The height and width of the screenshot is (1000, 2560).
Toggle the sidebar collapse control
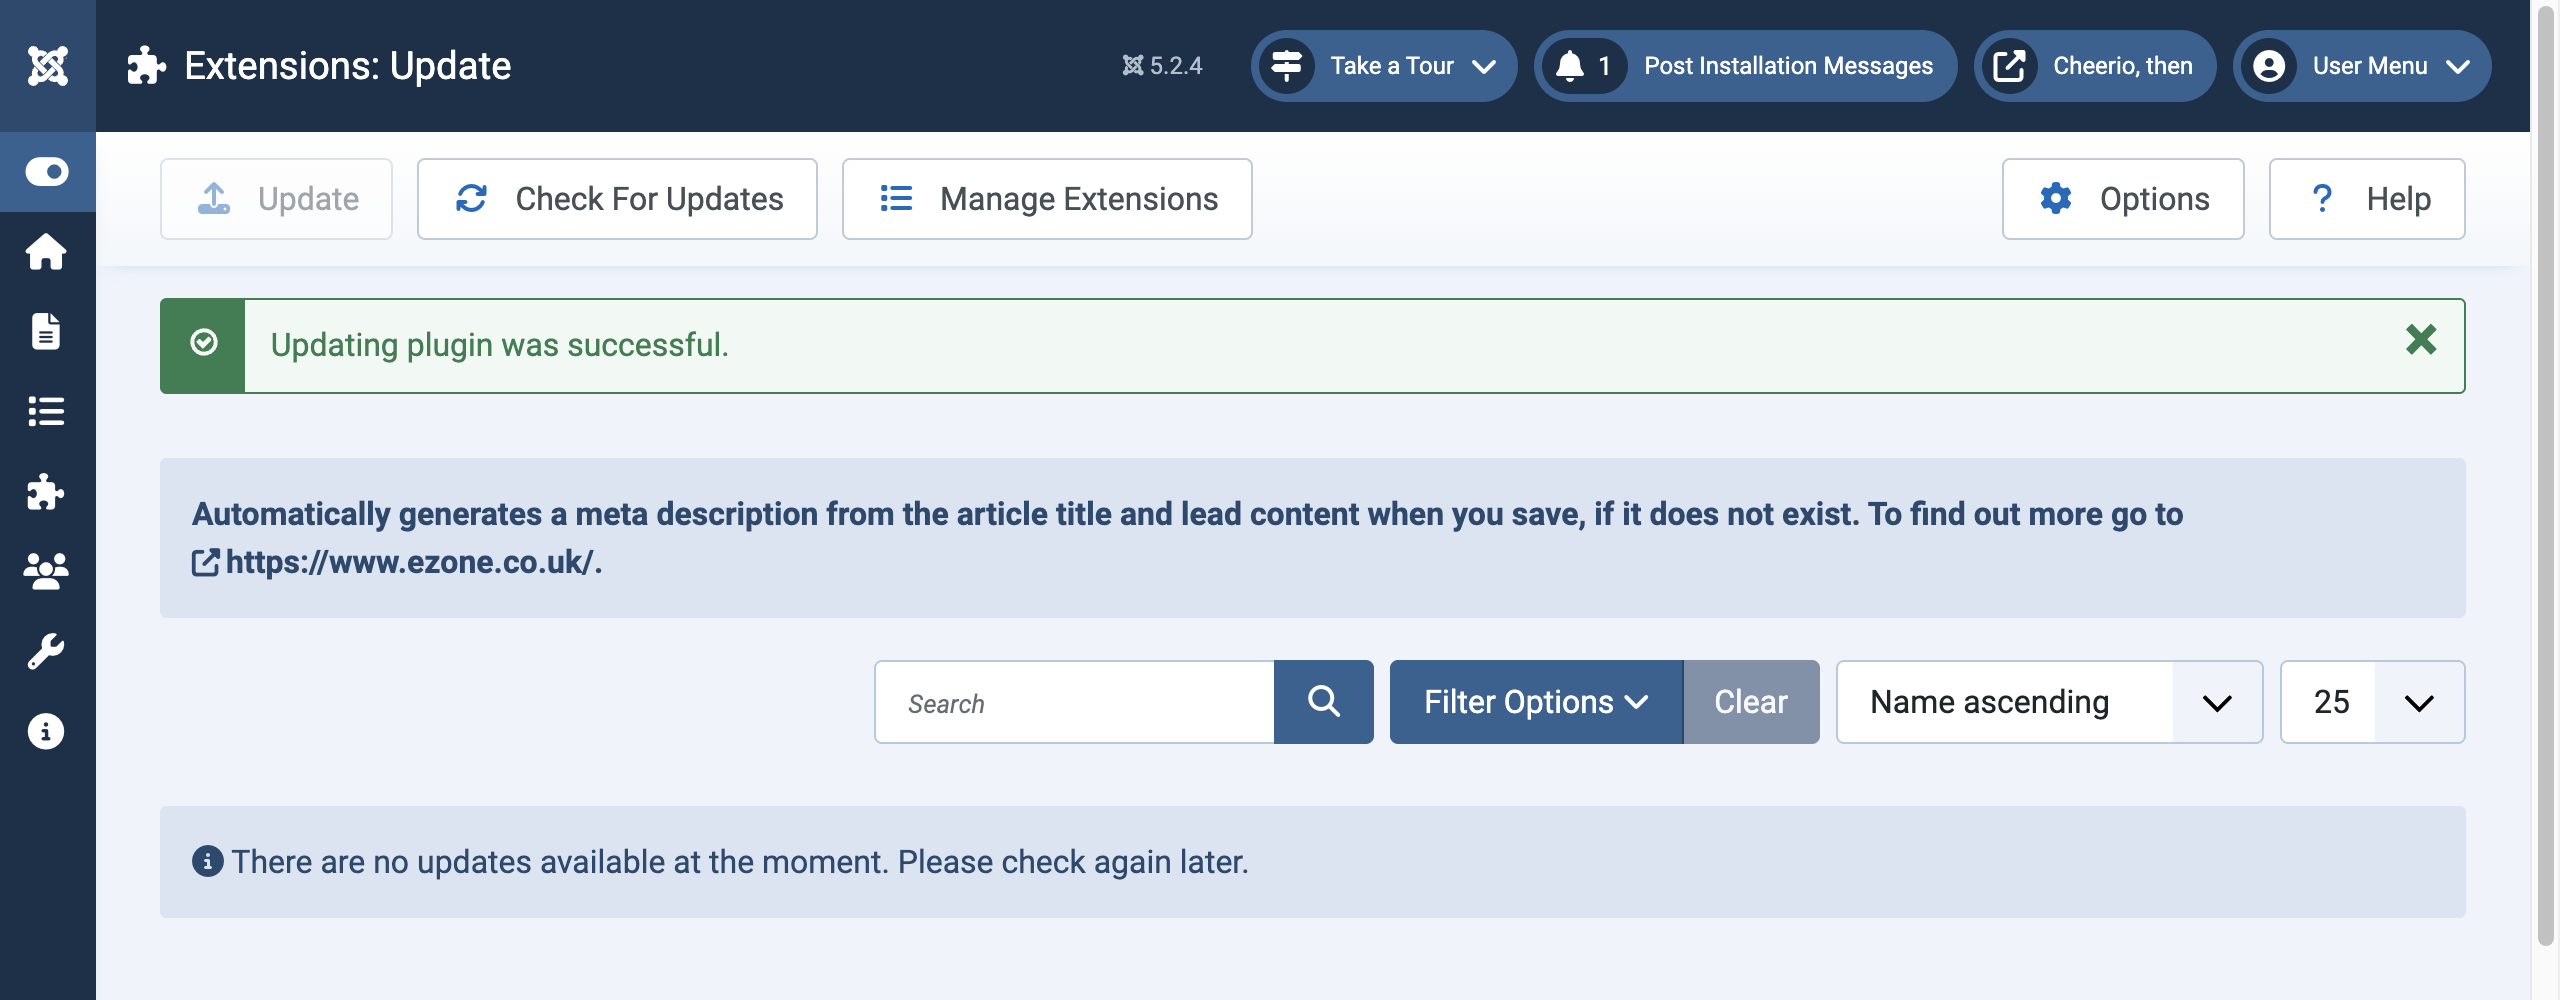(47, 172)
